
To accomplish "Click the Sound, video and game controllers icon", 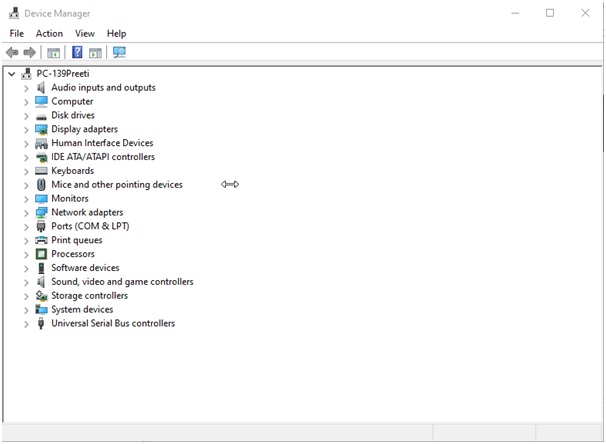I will (41, 282).
